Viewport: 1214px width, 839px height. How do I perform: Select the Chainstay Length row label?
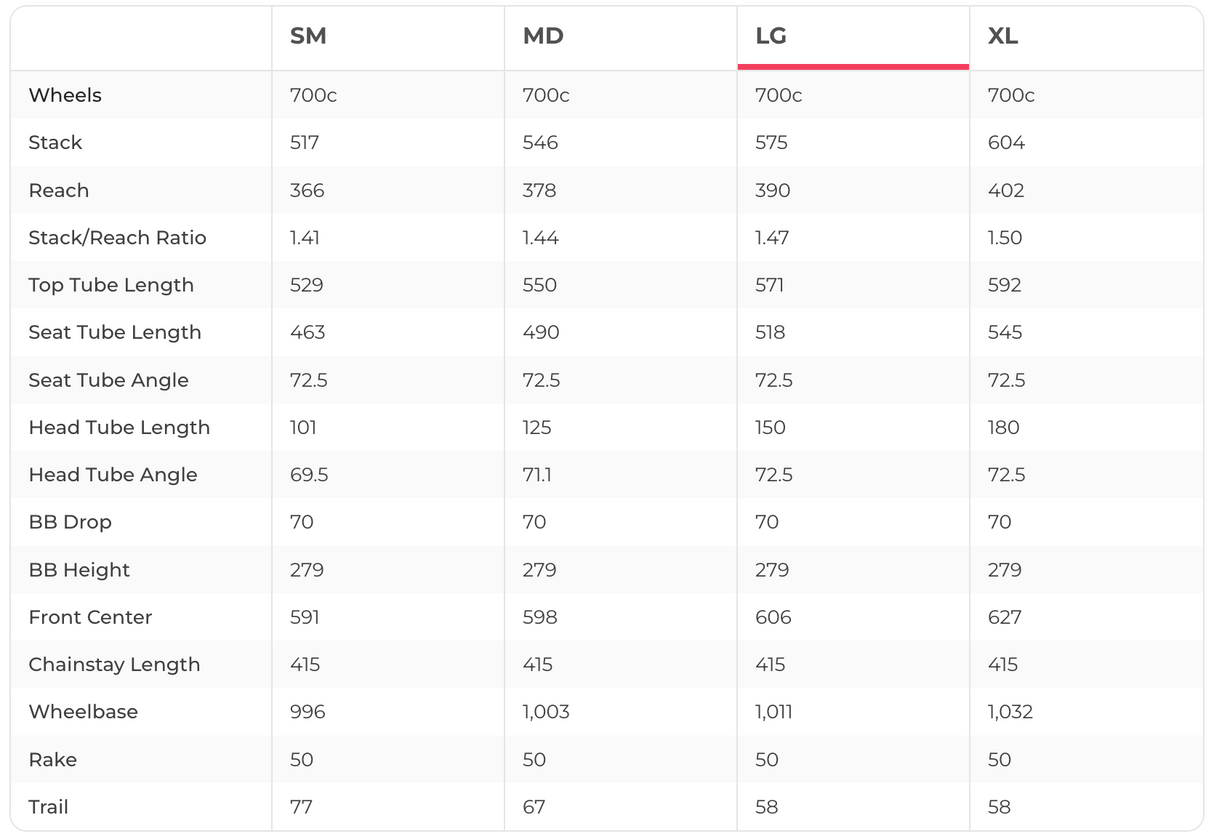coord(114,665)
